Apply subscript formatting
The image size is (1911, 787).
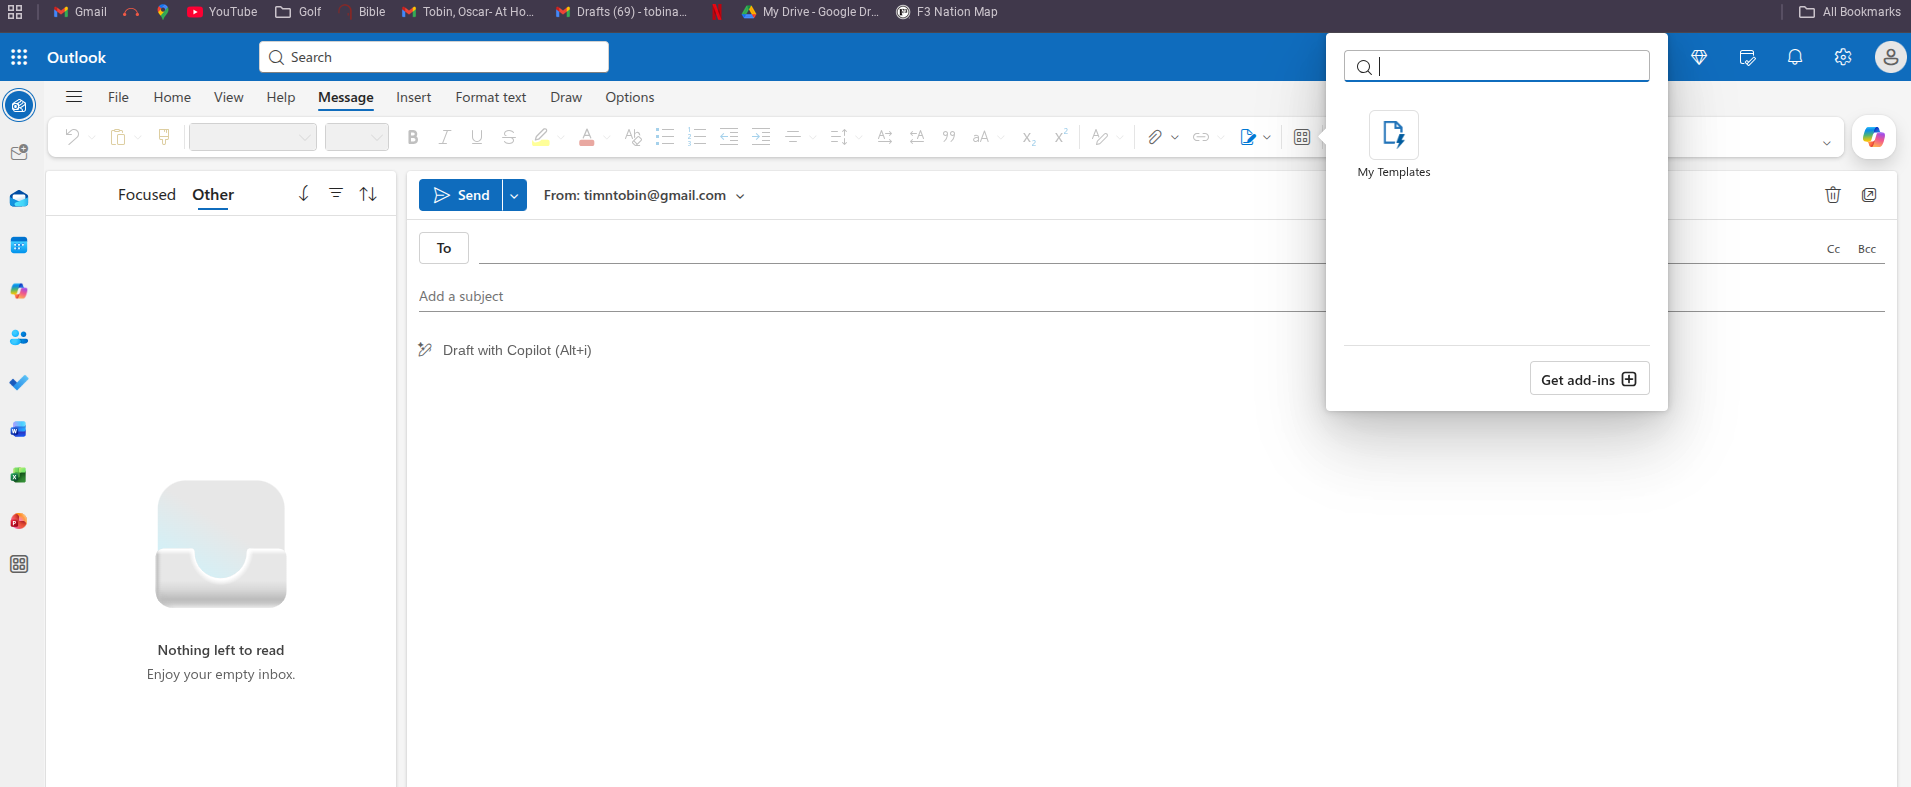(1029, 138)
